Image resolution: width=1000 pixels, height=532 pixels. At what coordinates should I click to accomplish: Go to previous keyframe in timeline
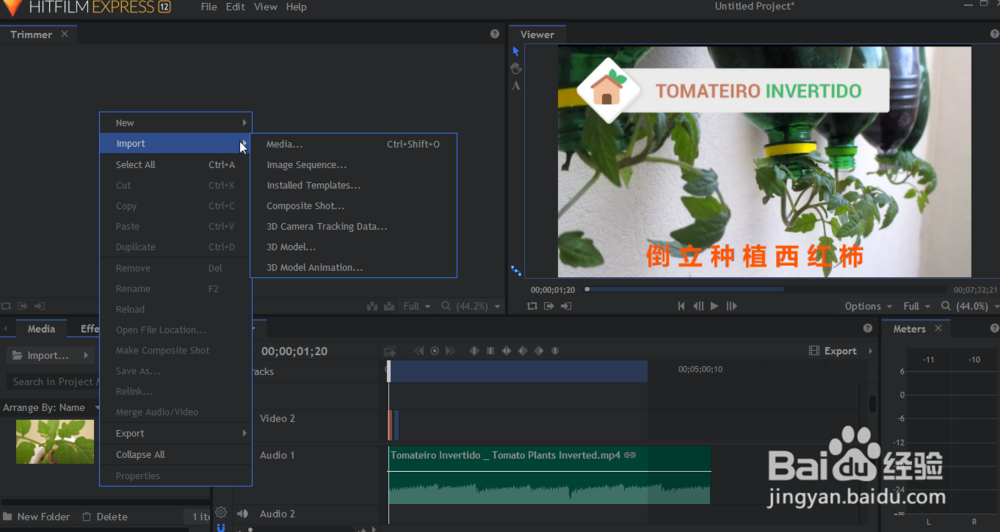(418, 351)
